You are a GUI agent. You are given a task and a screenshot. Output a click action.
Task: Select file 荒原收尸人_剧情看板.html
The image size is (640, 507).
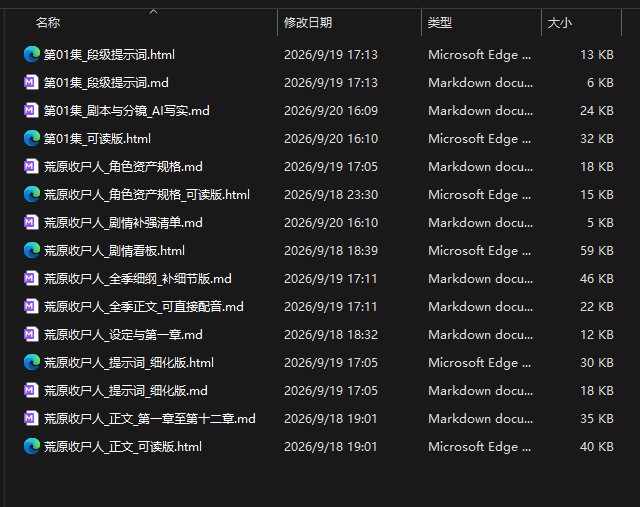(x=114, y=250)
